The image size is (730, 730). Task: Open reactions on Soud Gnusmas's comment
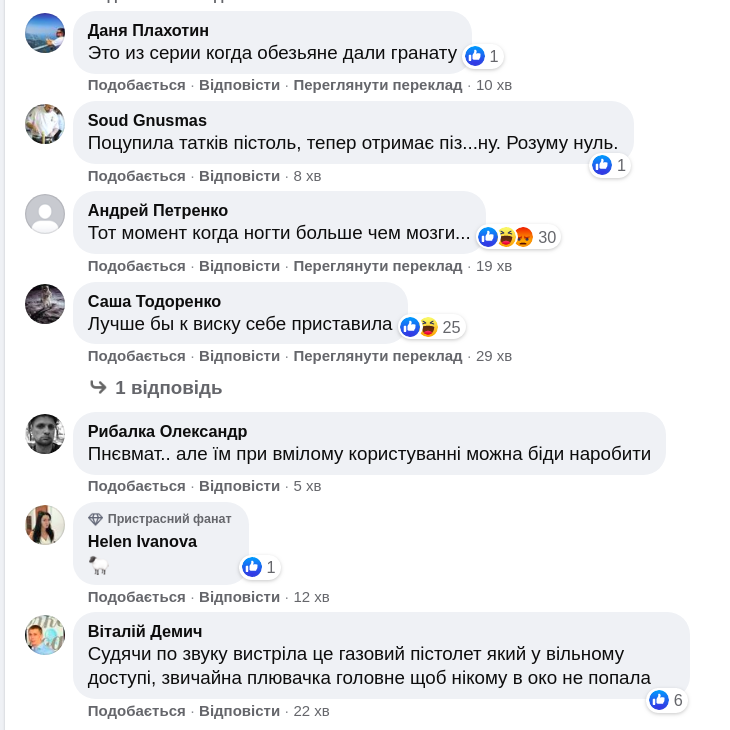click(609, 165)
